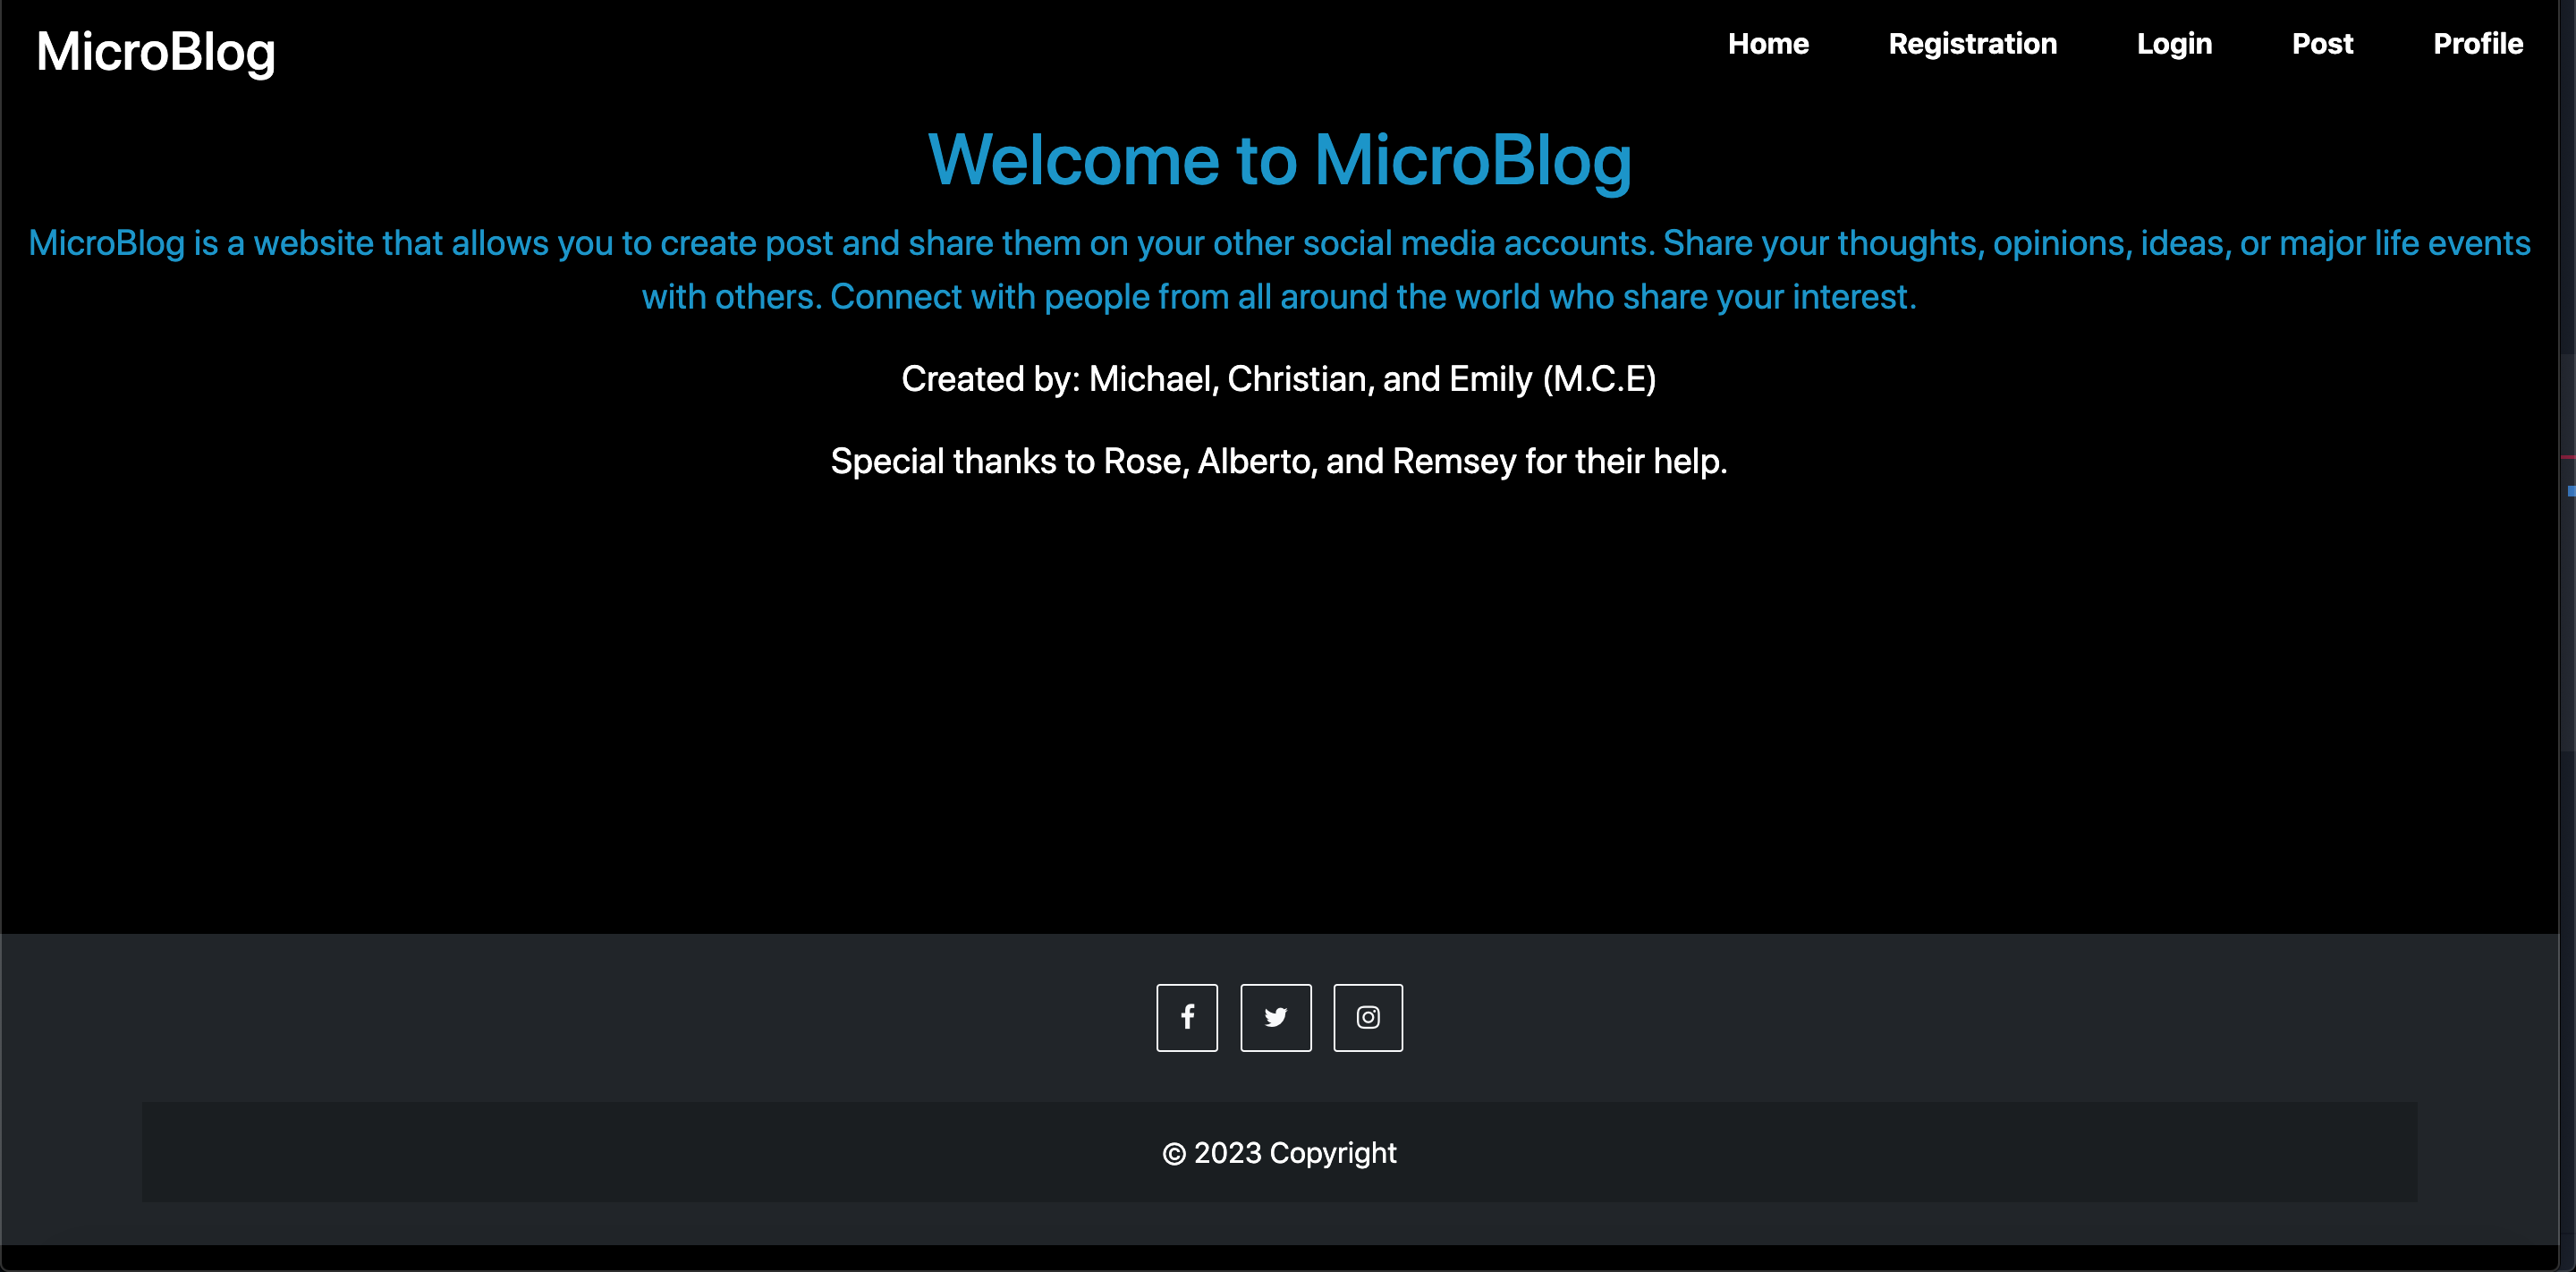Open the Instagram icon in the footer
2576x1272 pixels.
click(1368, 1017)
